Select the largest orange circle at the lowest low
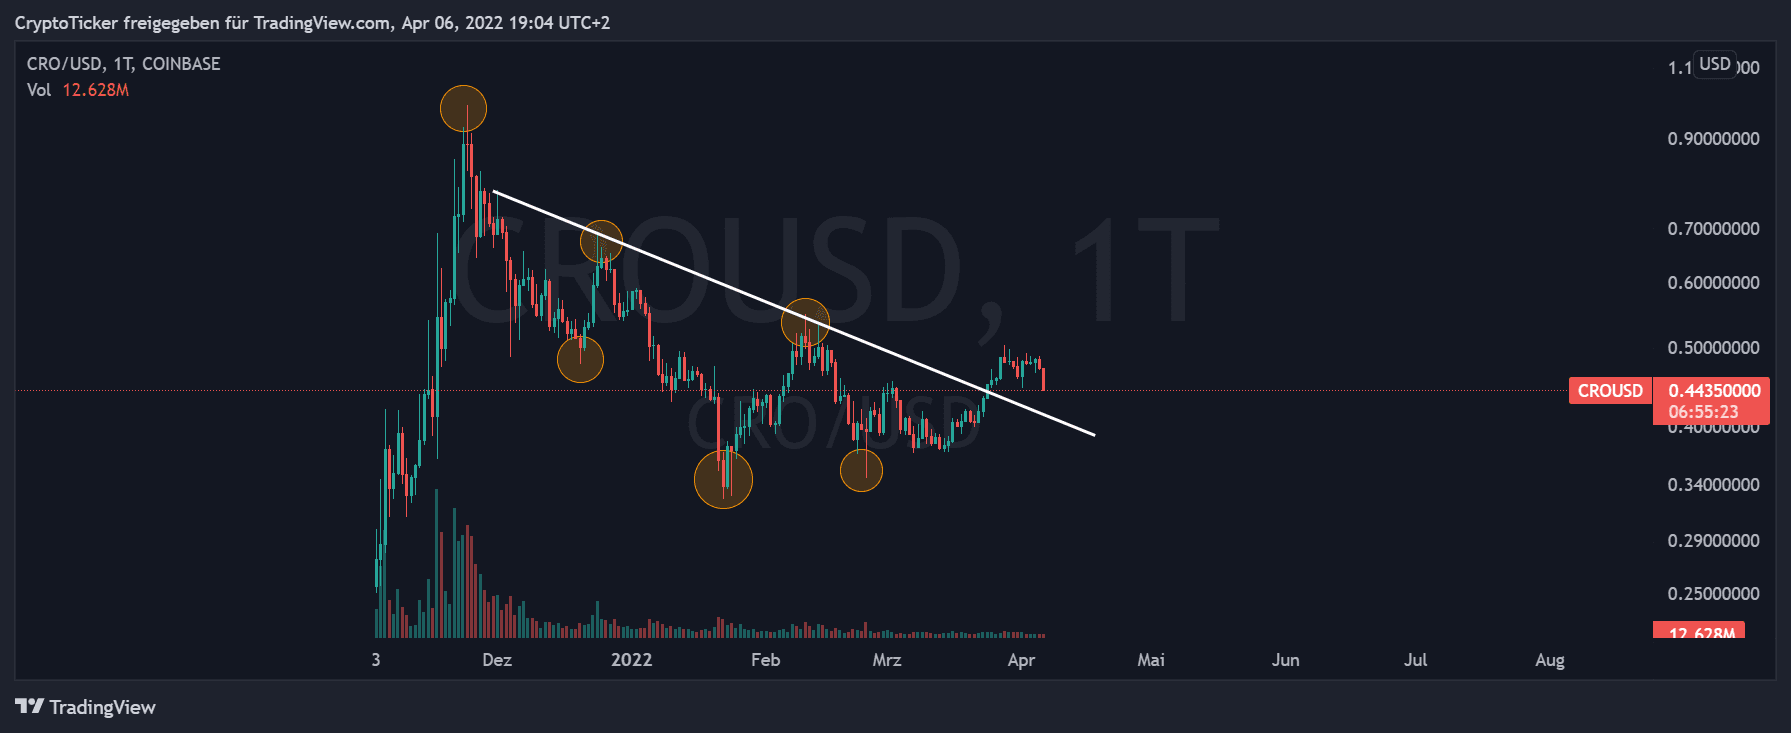Screen dimensions: 1791x733 point(723,479)
